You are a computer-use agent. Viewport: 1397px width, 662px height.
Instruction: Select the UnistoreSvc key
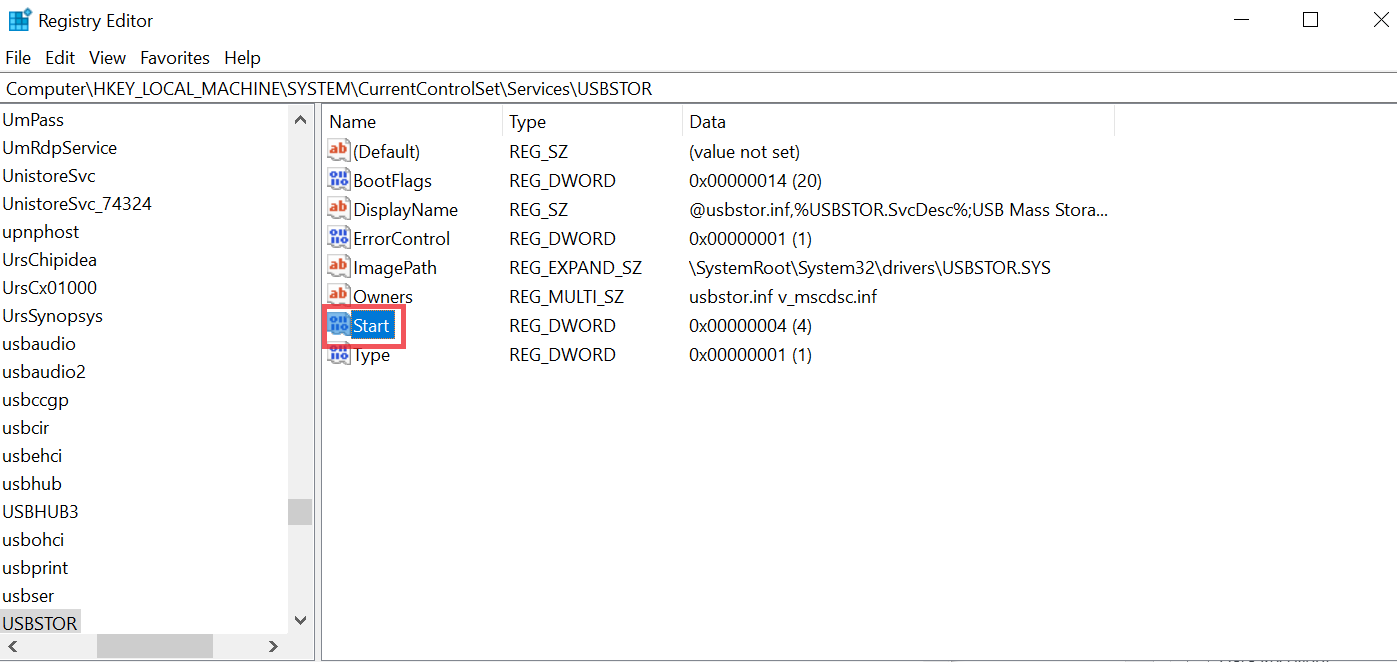[x=49, y=176]
